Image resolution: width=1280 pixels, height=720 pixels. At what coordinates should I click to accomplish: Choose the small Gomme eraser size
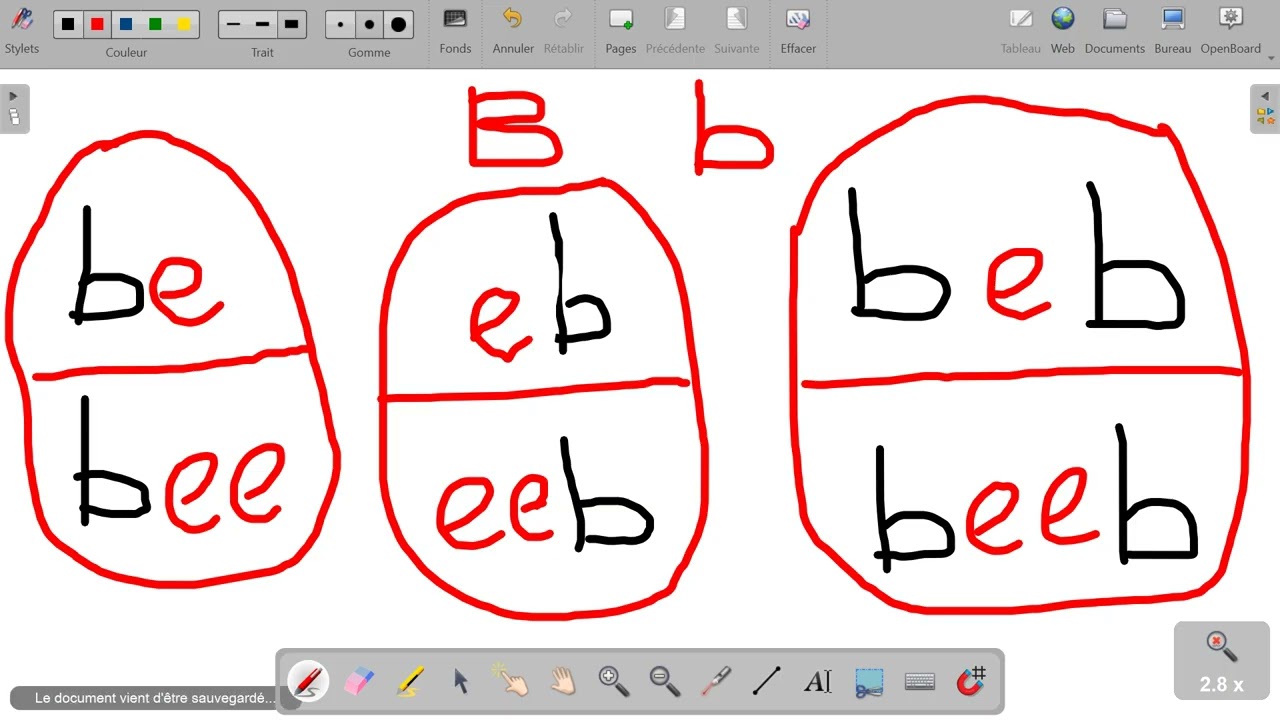(x=341, y=24)
